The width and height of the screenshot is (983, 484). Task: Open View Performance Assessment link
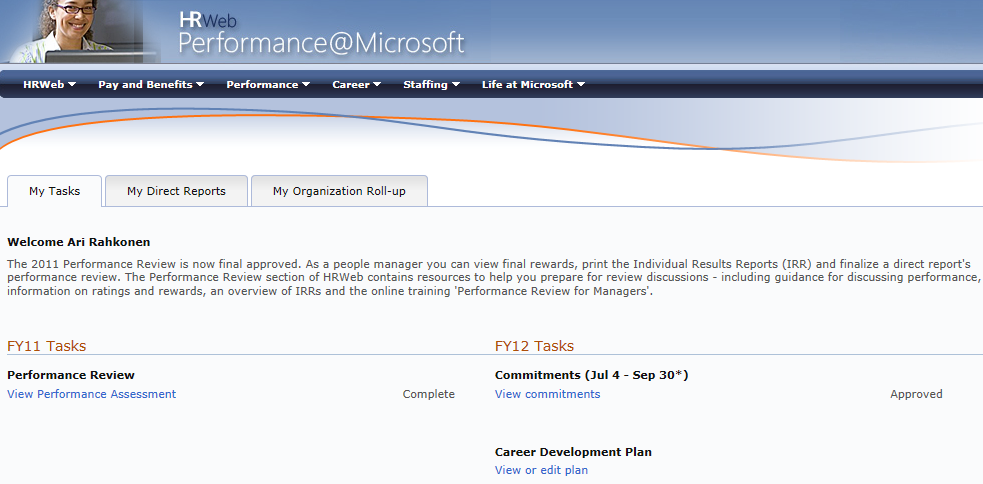point(92,394)
